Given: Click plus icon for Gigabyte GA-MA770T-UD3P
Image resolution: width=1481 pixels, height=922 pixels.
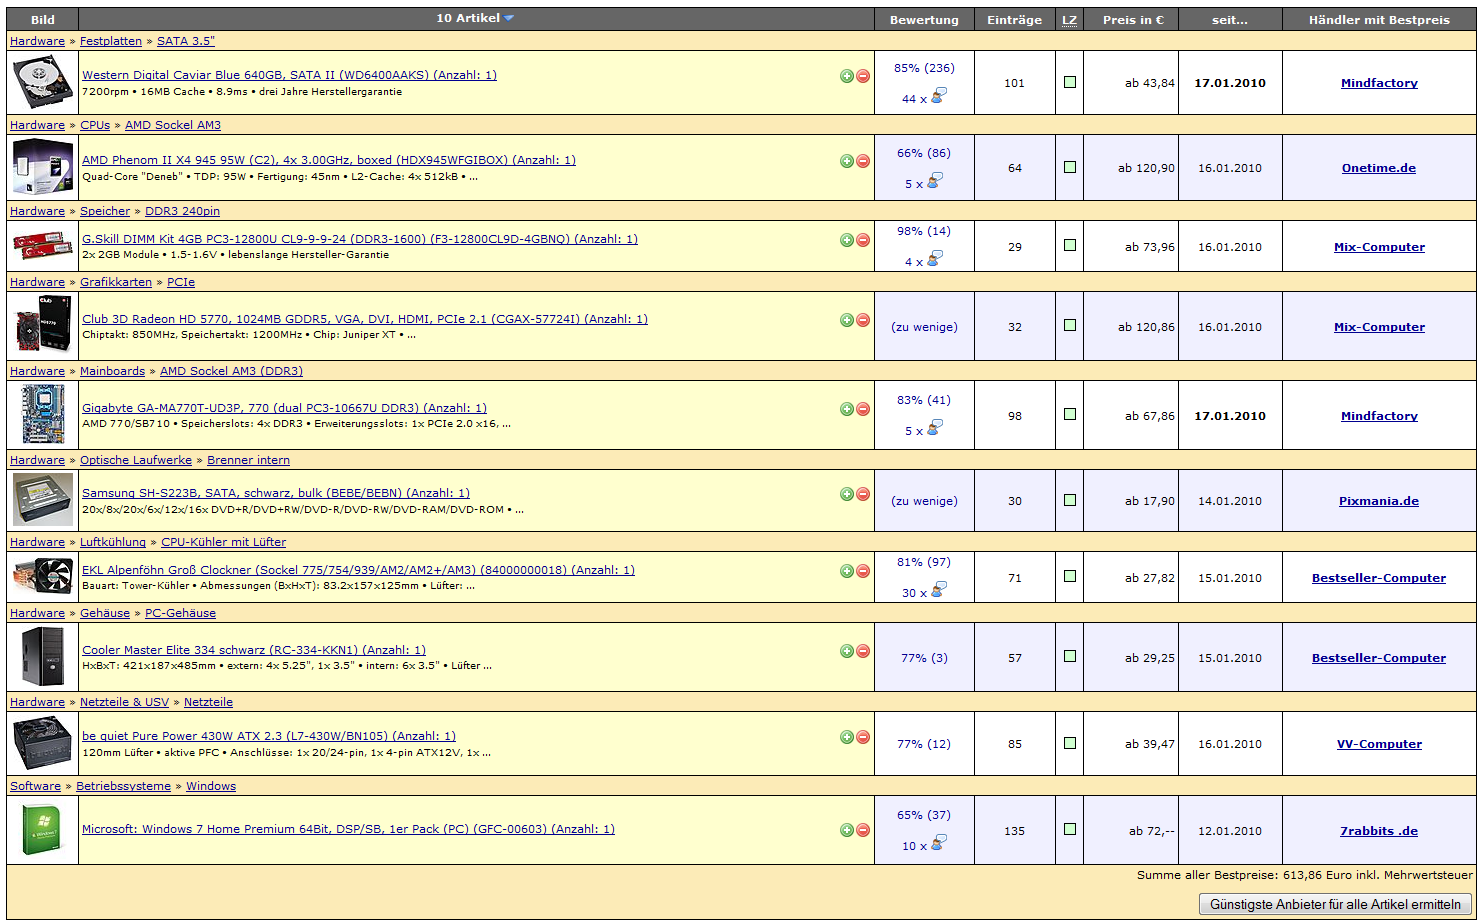Looking at the screenshot, I should (x=847, y=409).
